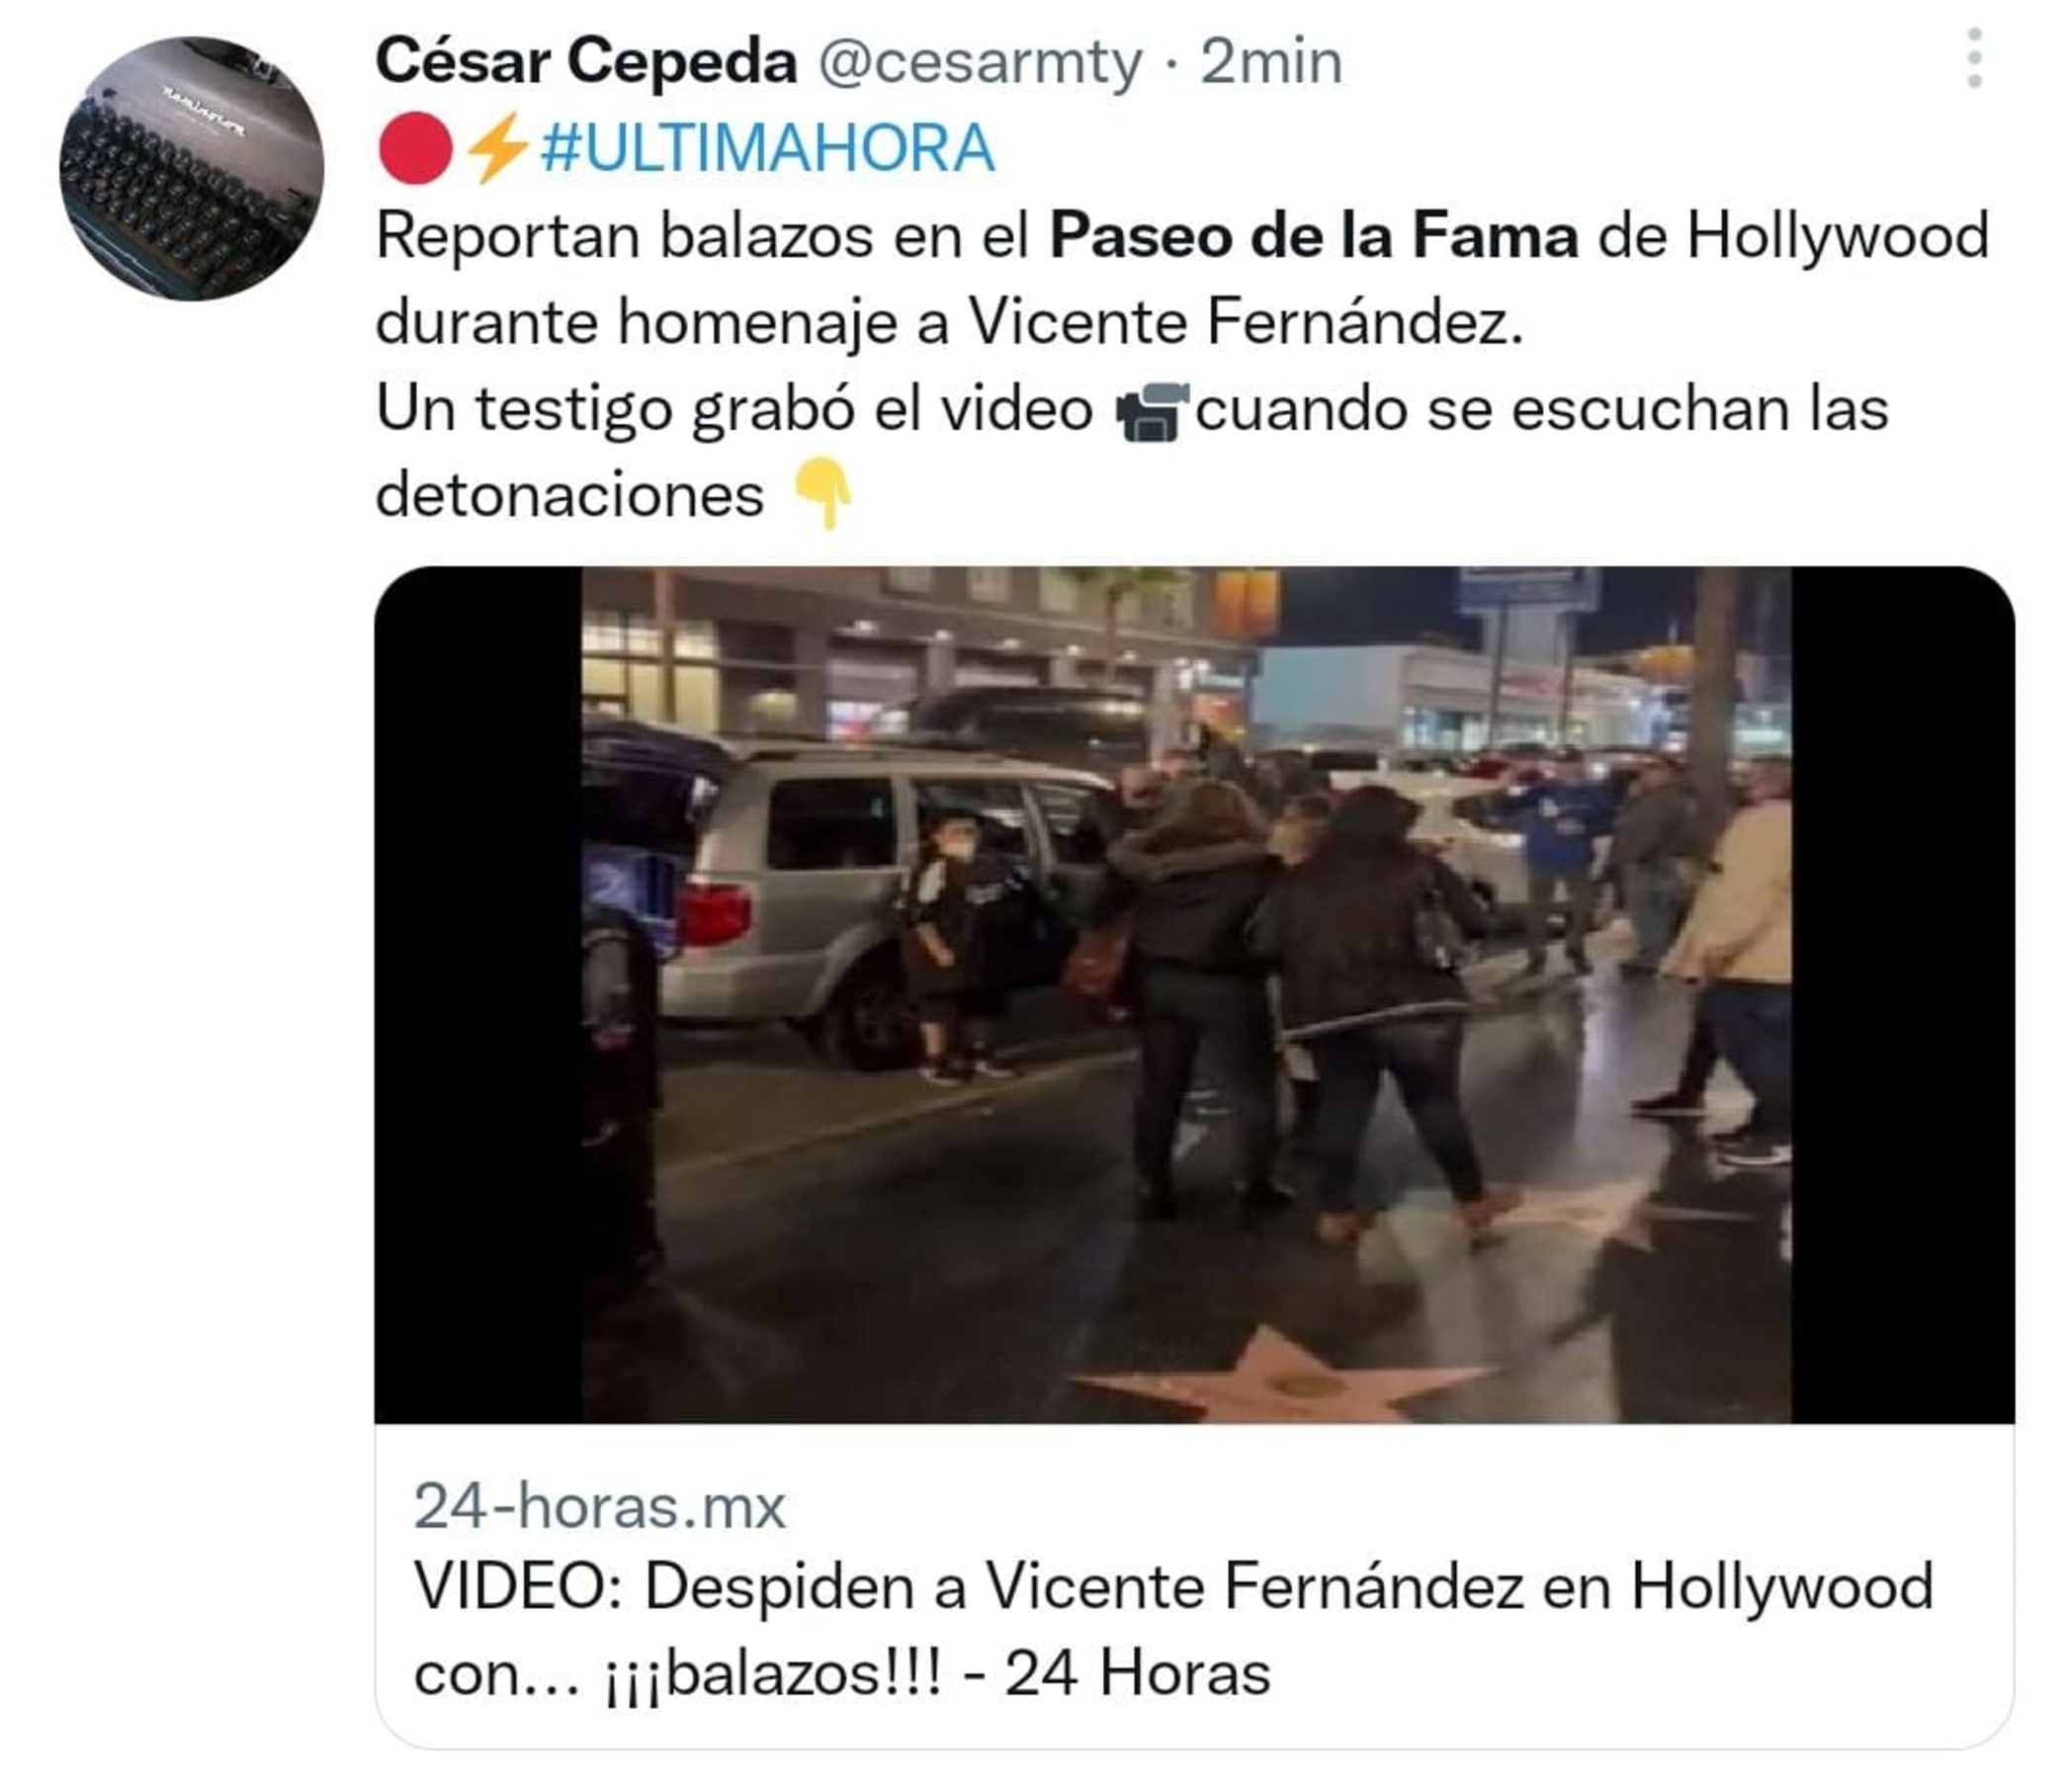The height and width of the screenshot is (1783, 2072).
Task: Click the bold 'Paseo de la Fama' text
Action: pos(1313,237)
